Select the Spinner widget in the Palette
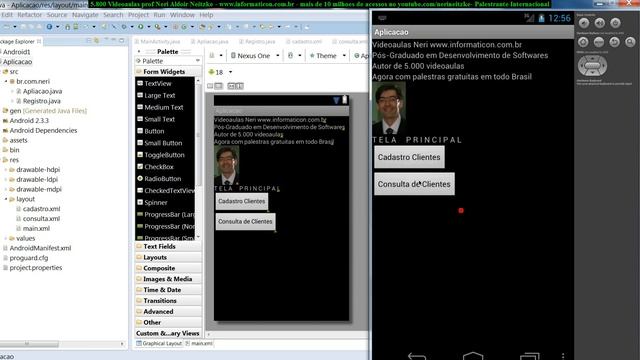 [156, 202]
